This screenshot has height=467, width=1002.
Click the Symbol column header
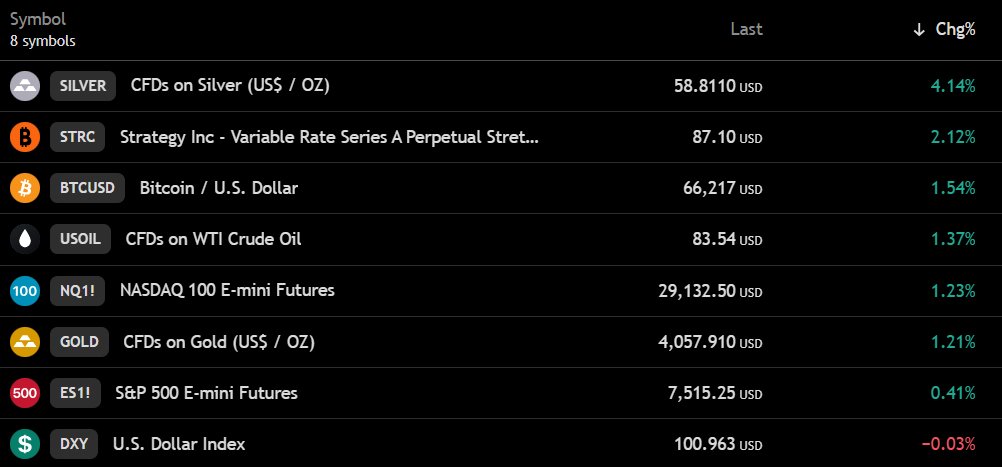(x=38, y=19)
